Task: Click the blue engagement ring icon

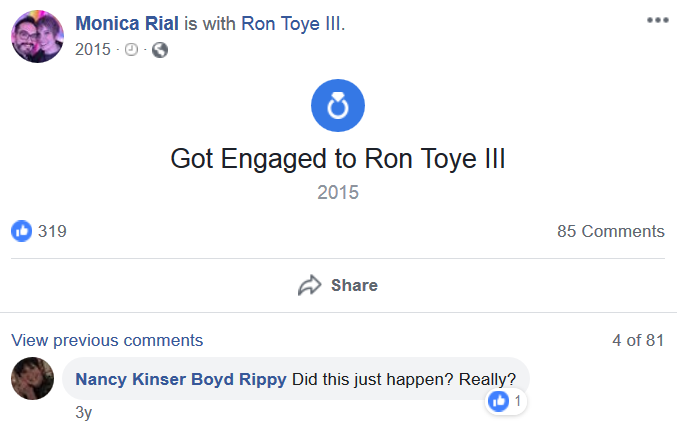Action: (x=338, y=105)
